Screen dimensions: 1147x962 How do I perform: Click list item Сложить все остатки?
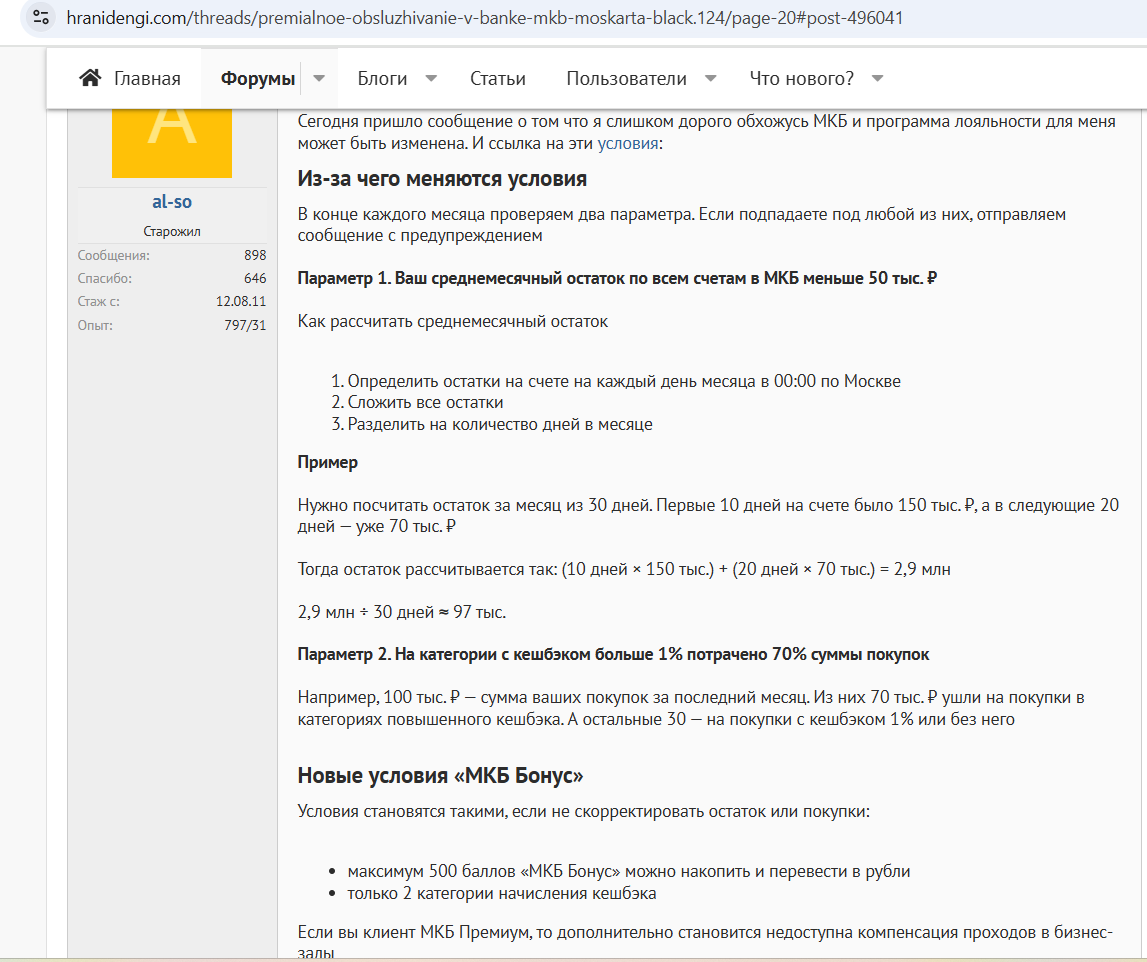coord(425,402)
